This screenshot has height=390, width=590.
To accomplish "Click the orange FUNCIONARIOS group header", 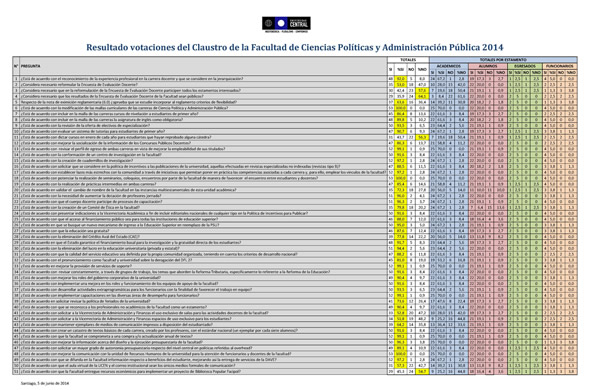I will click(x=560, y=66).
